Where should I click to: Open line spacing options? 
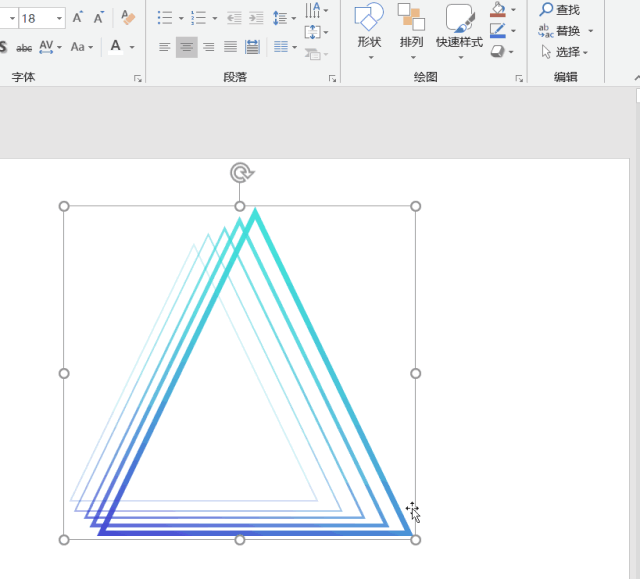coord(284,18)
